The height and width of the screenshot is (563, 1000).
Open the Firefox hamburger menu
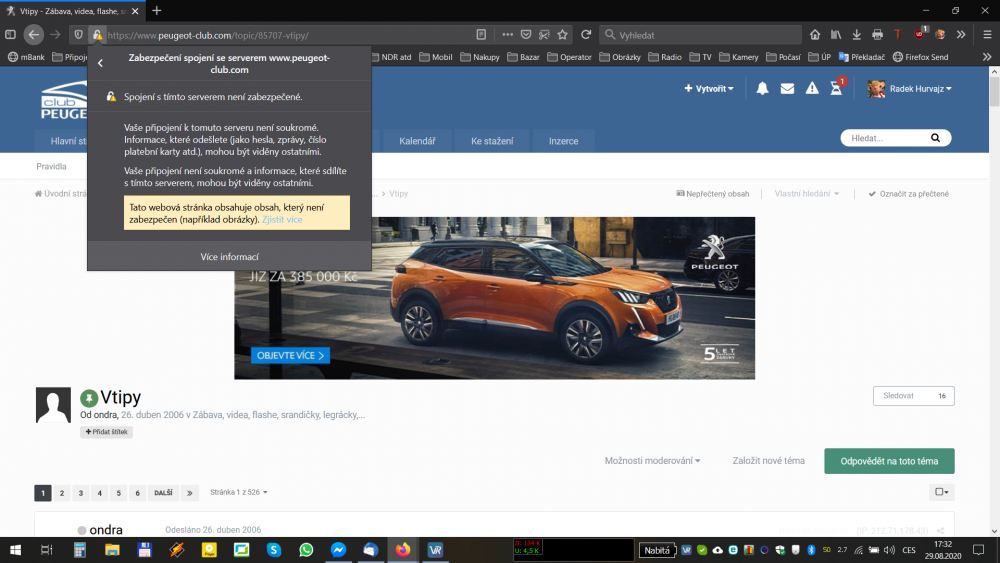pos(987,35)
